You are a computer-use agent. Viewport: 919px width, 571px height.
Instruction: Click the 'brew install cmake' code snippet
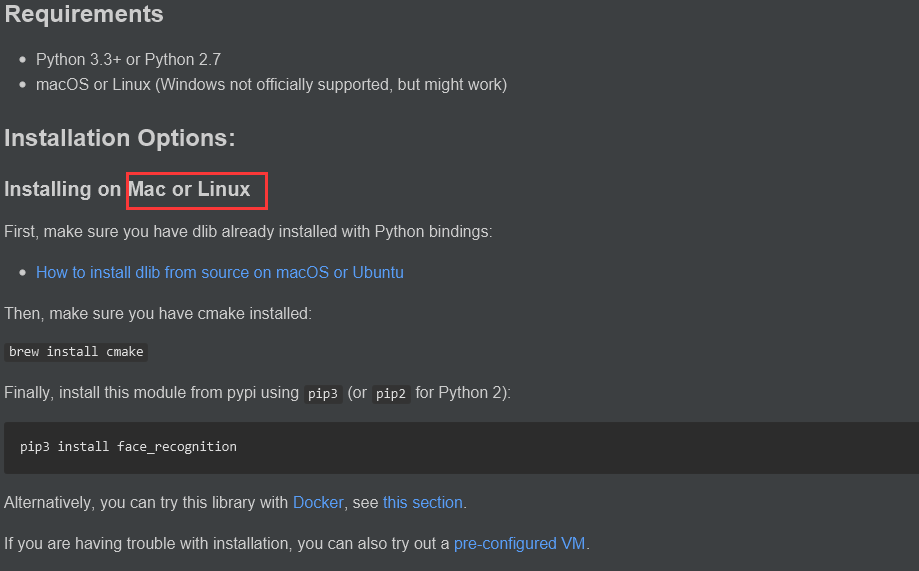tap(76, 351)
